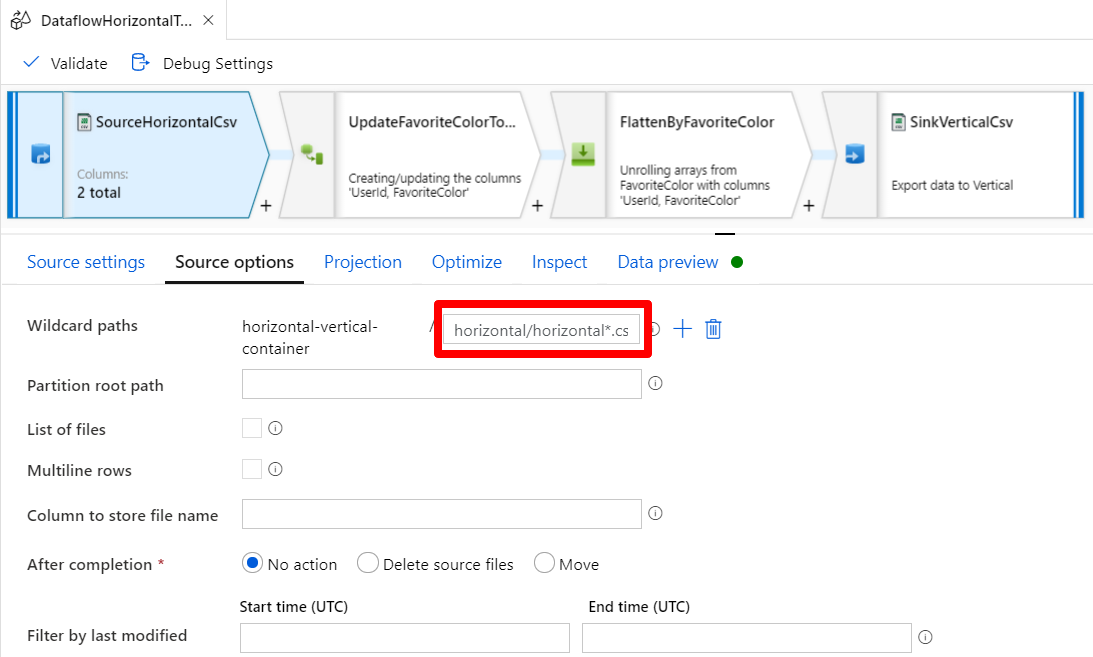Select the Delete source files option
1093x657 pixels.
pos(368,564)
